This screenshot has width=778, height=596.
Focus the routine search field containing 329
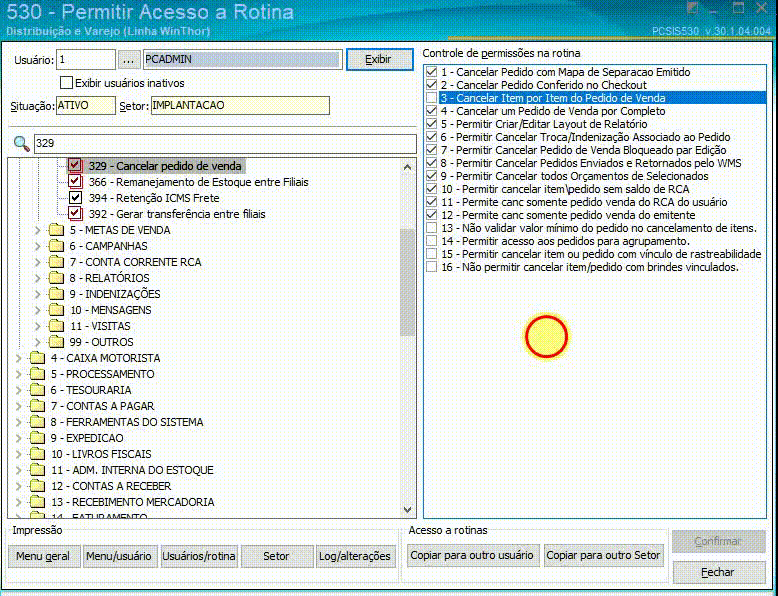tap(225, 144)
